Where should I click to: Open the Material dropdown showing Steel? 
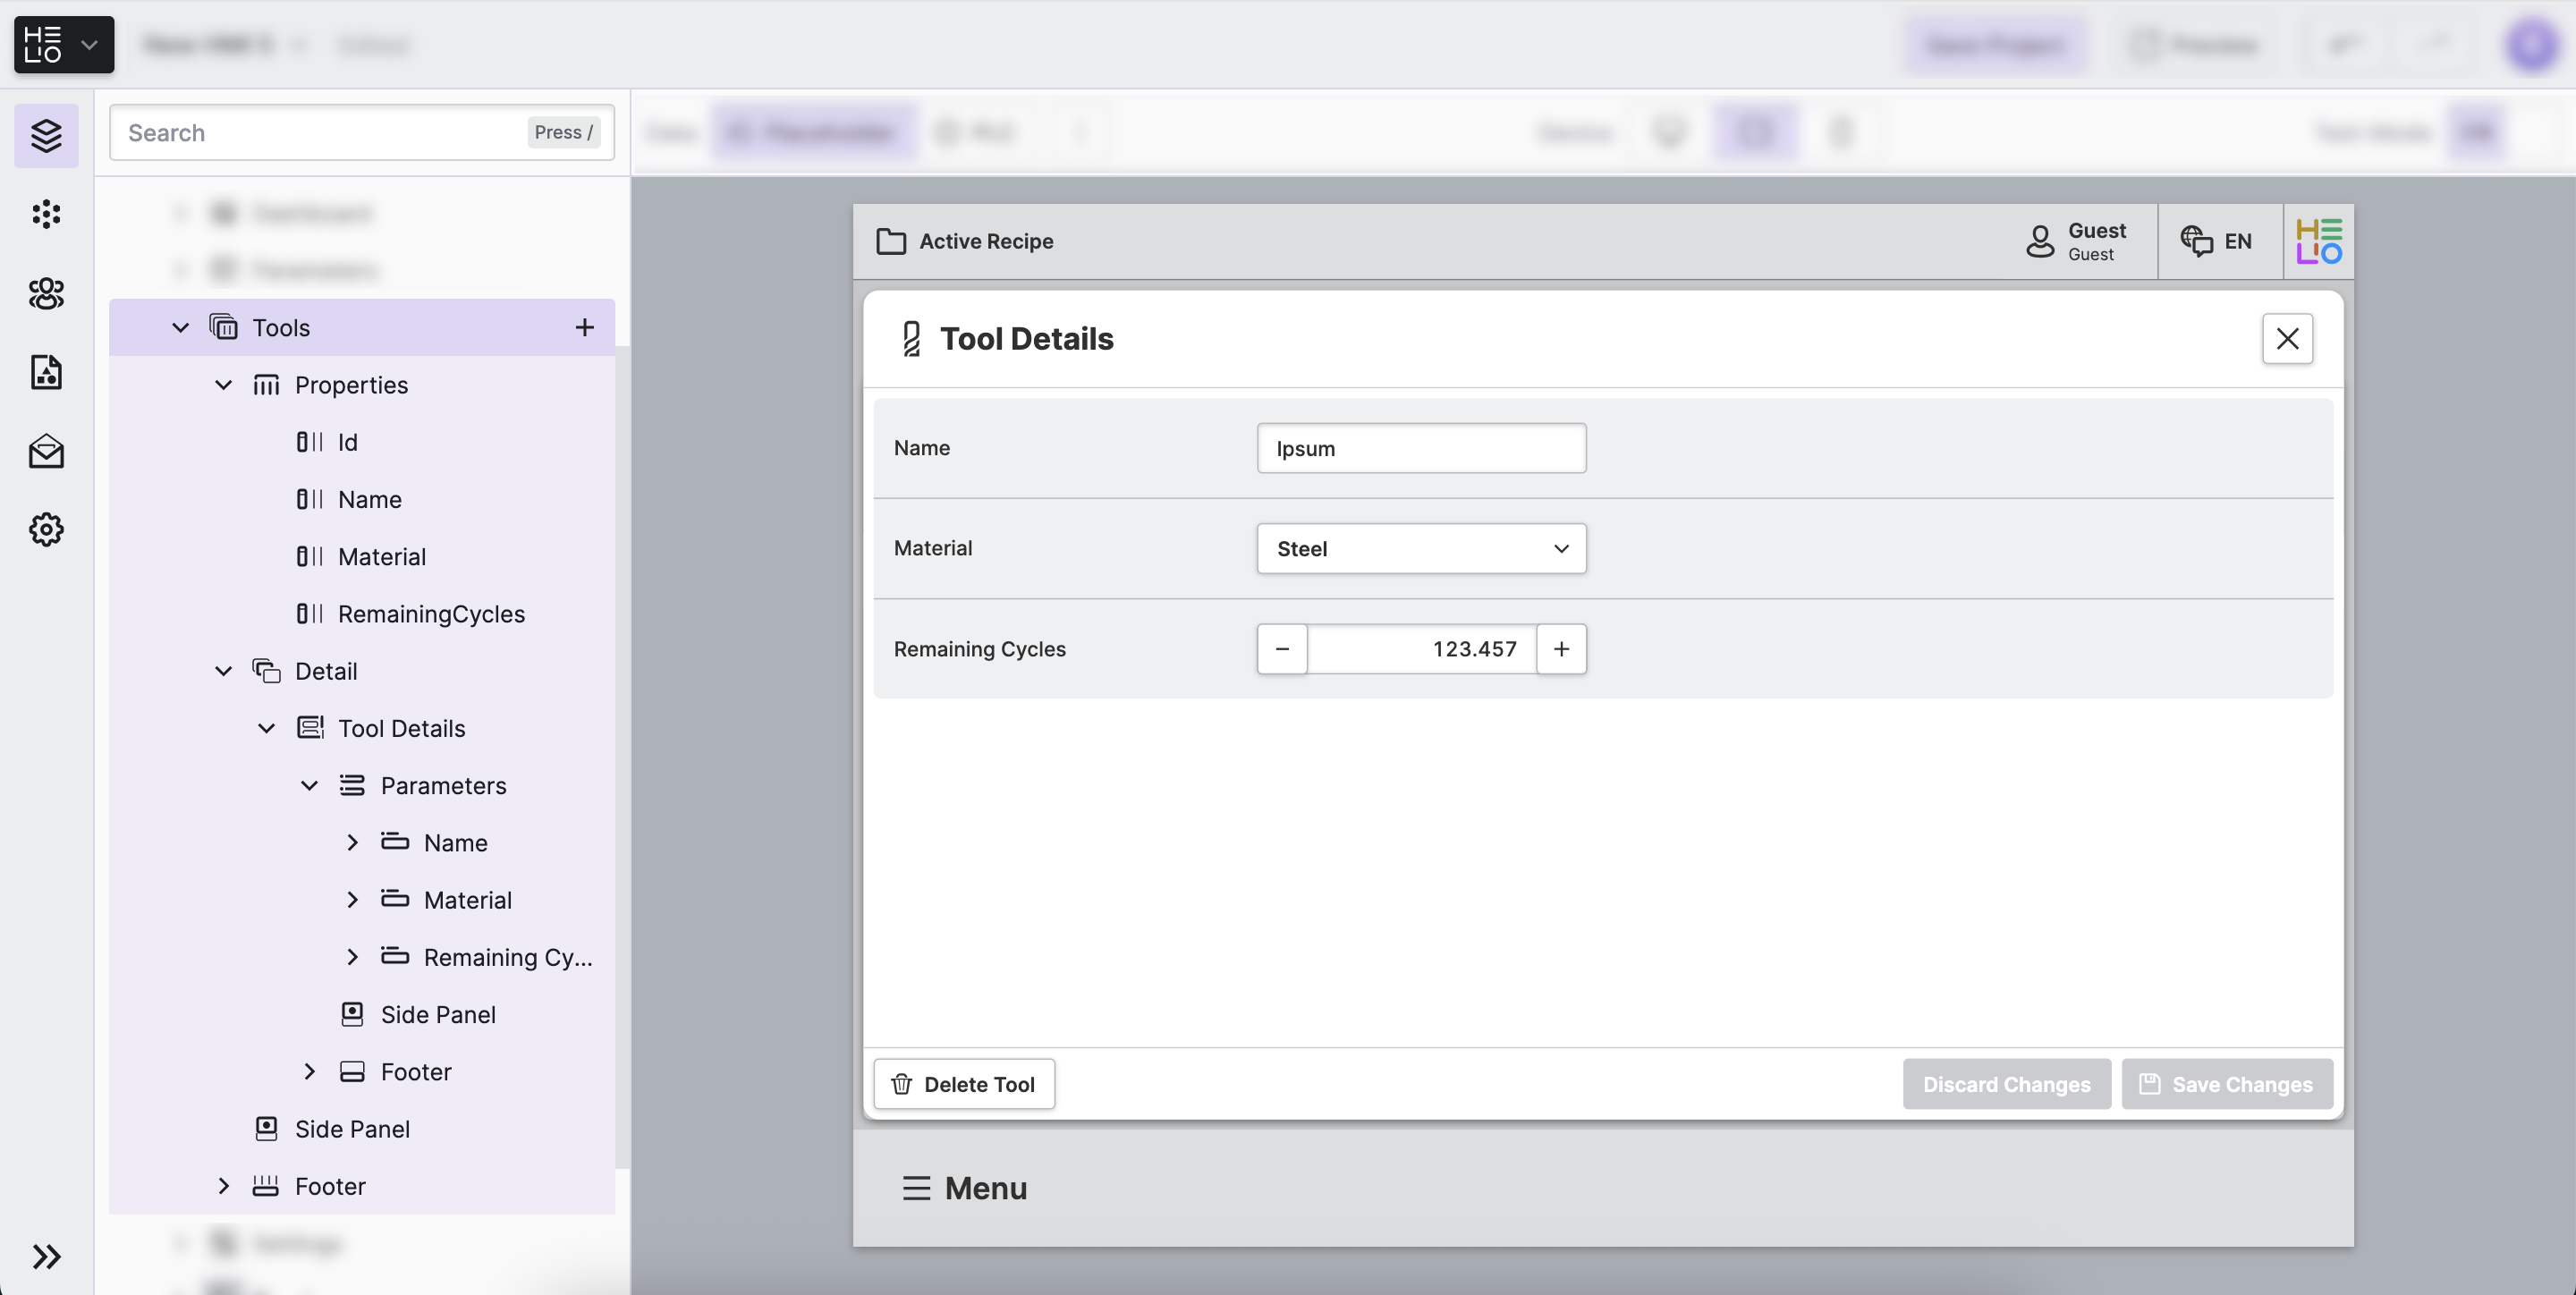coord(1420,548)
